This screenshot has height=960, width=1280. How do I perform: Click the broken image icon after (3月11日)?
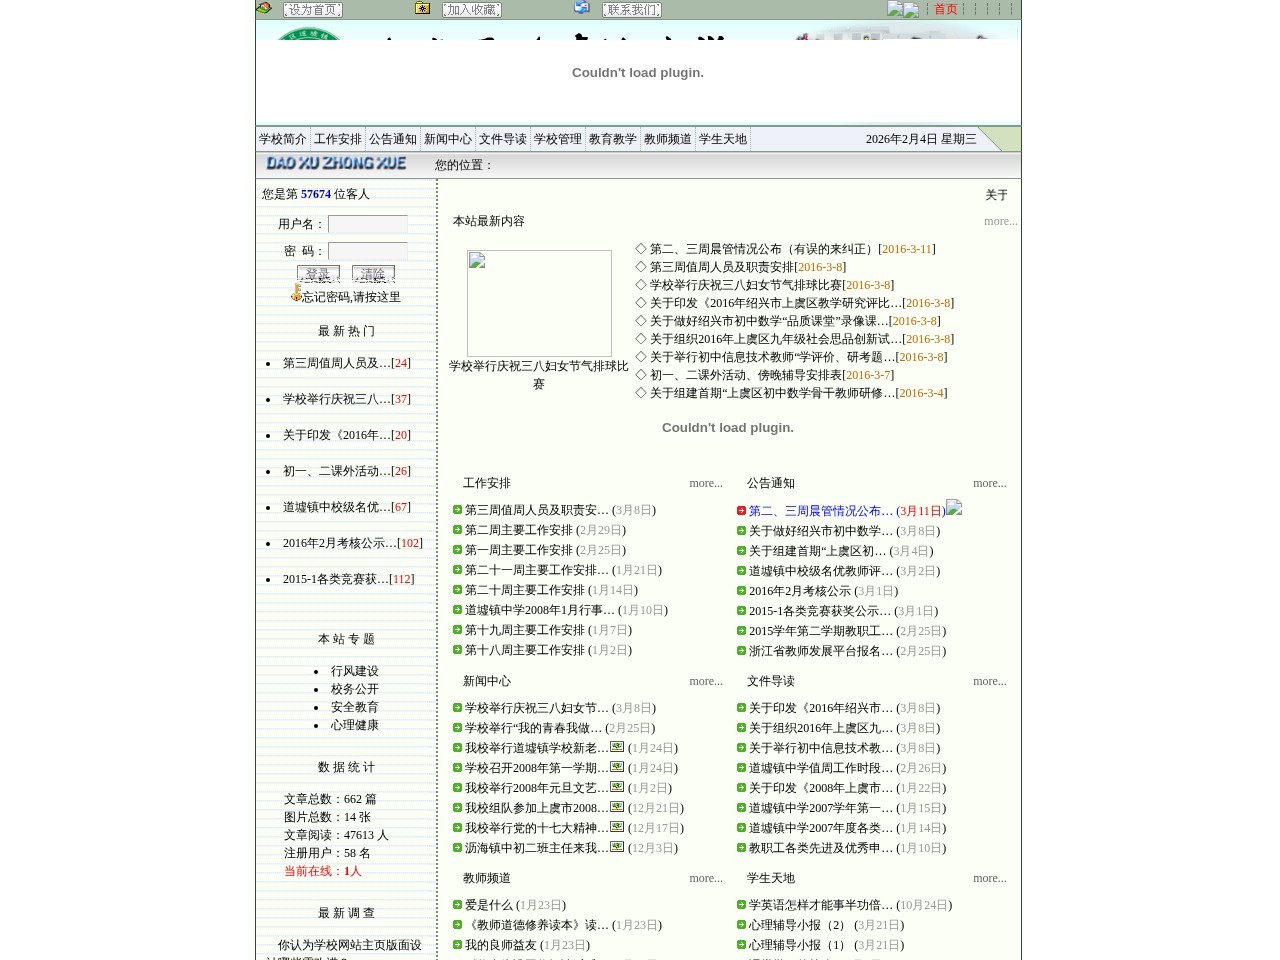coord(954,508)
